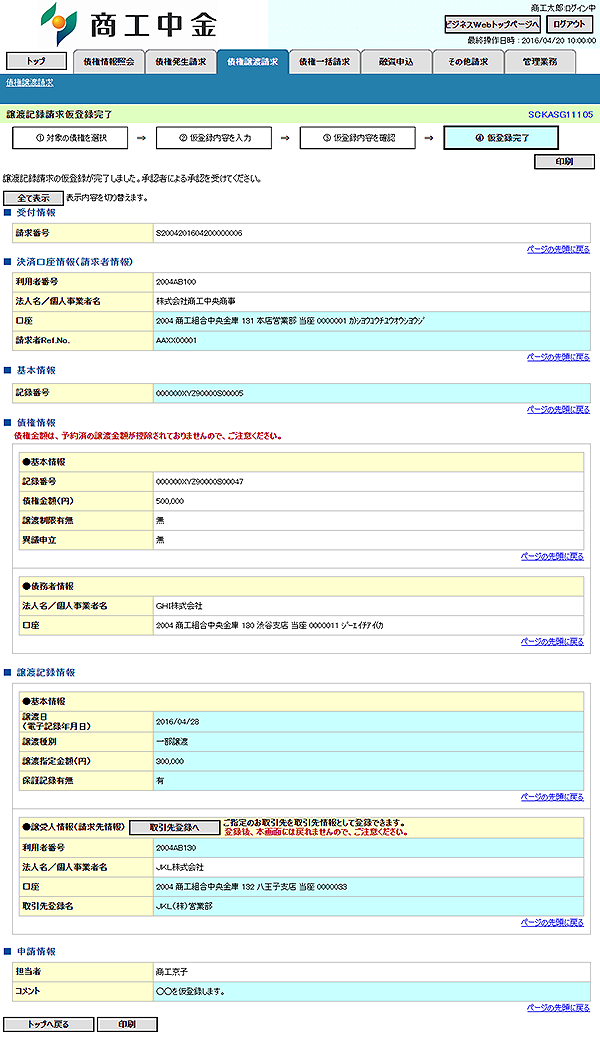Click the 債権情報 section heading
The image size is (600, 1040).
click(x=36, y=422)
